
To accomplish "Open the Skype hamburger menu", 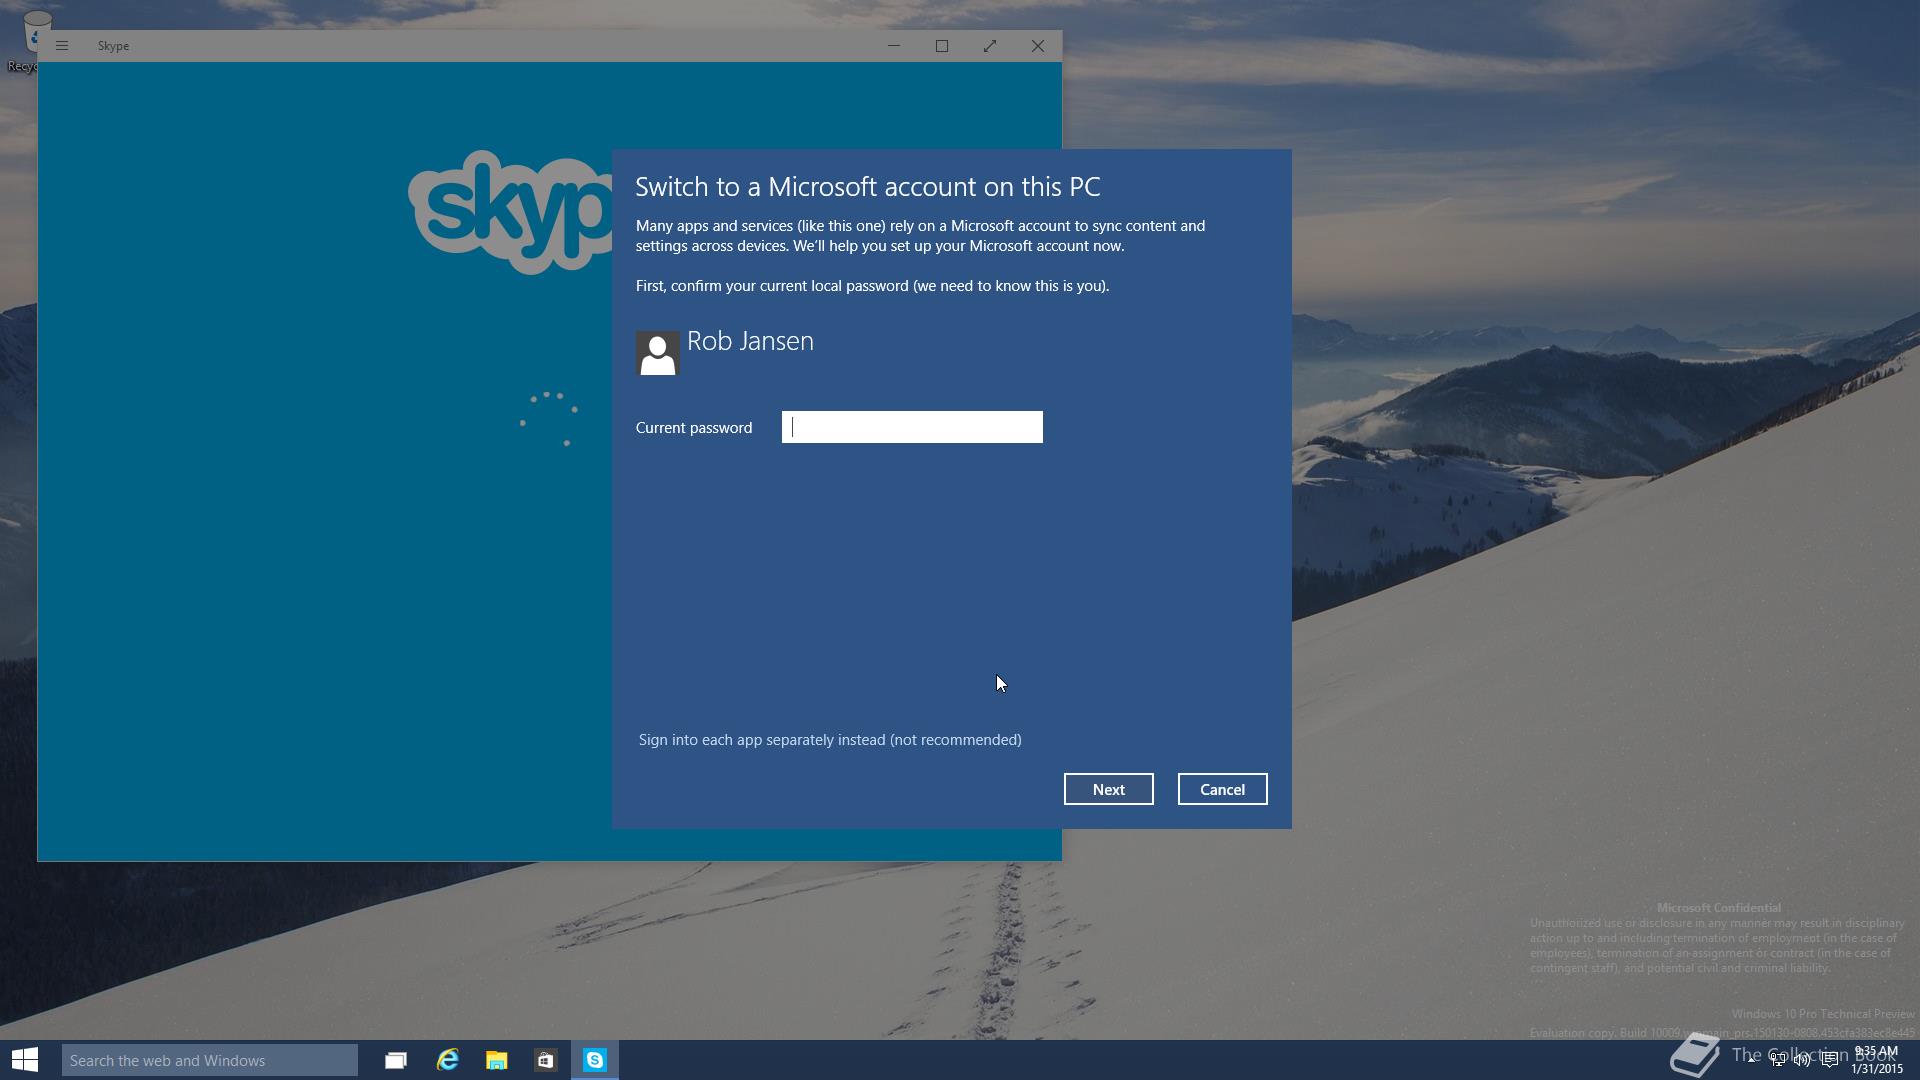I will click(x=62, y=46).
